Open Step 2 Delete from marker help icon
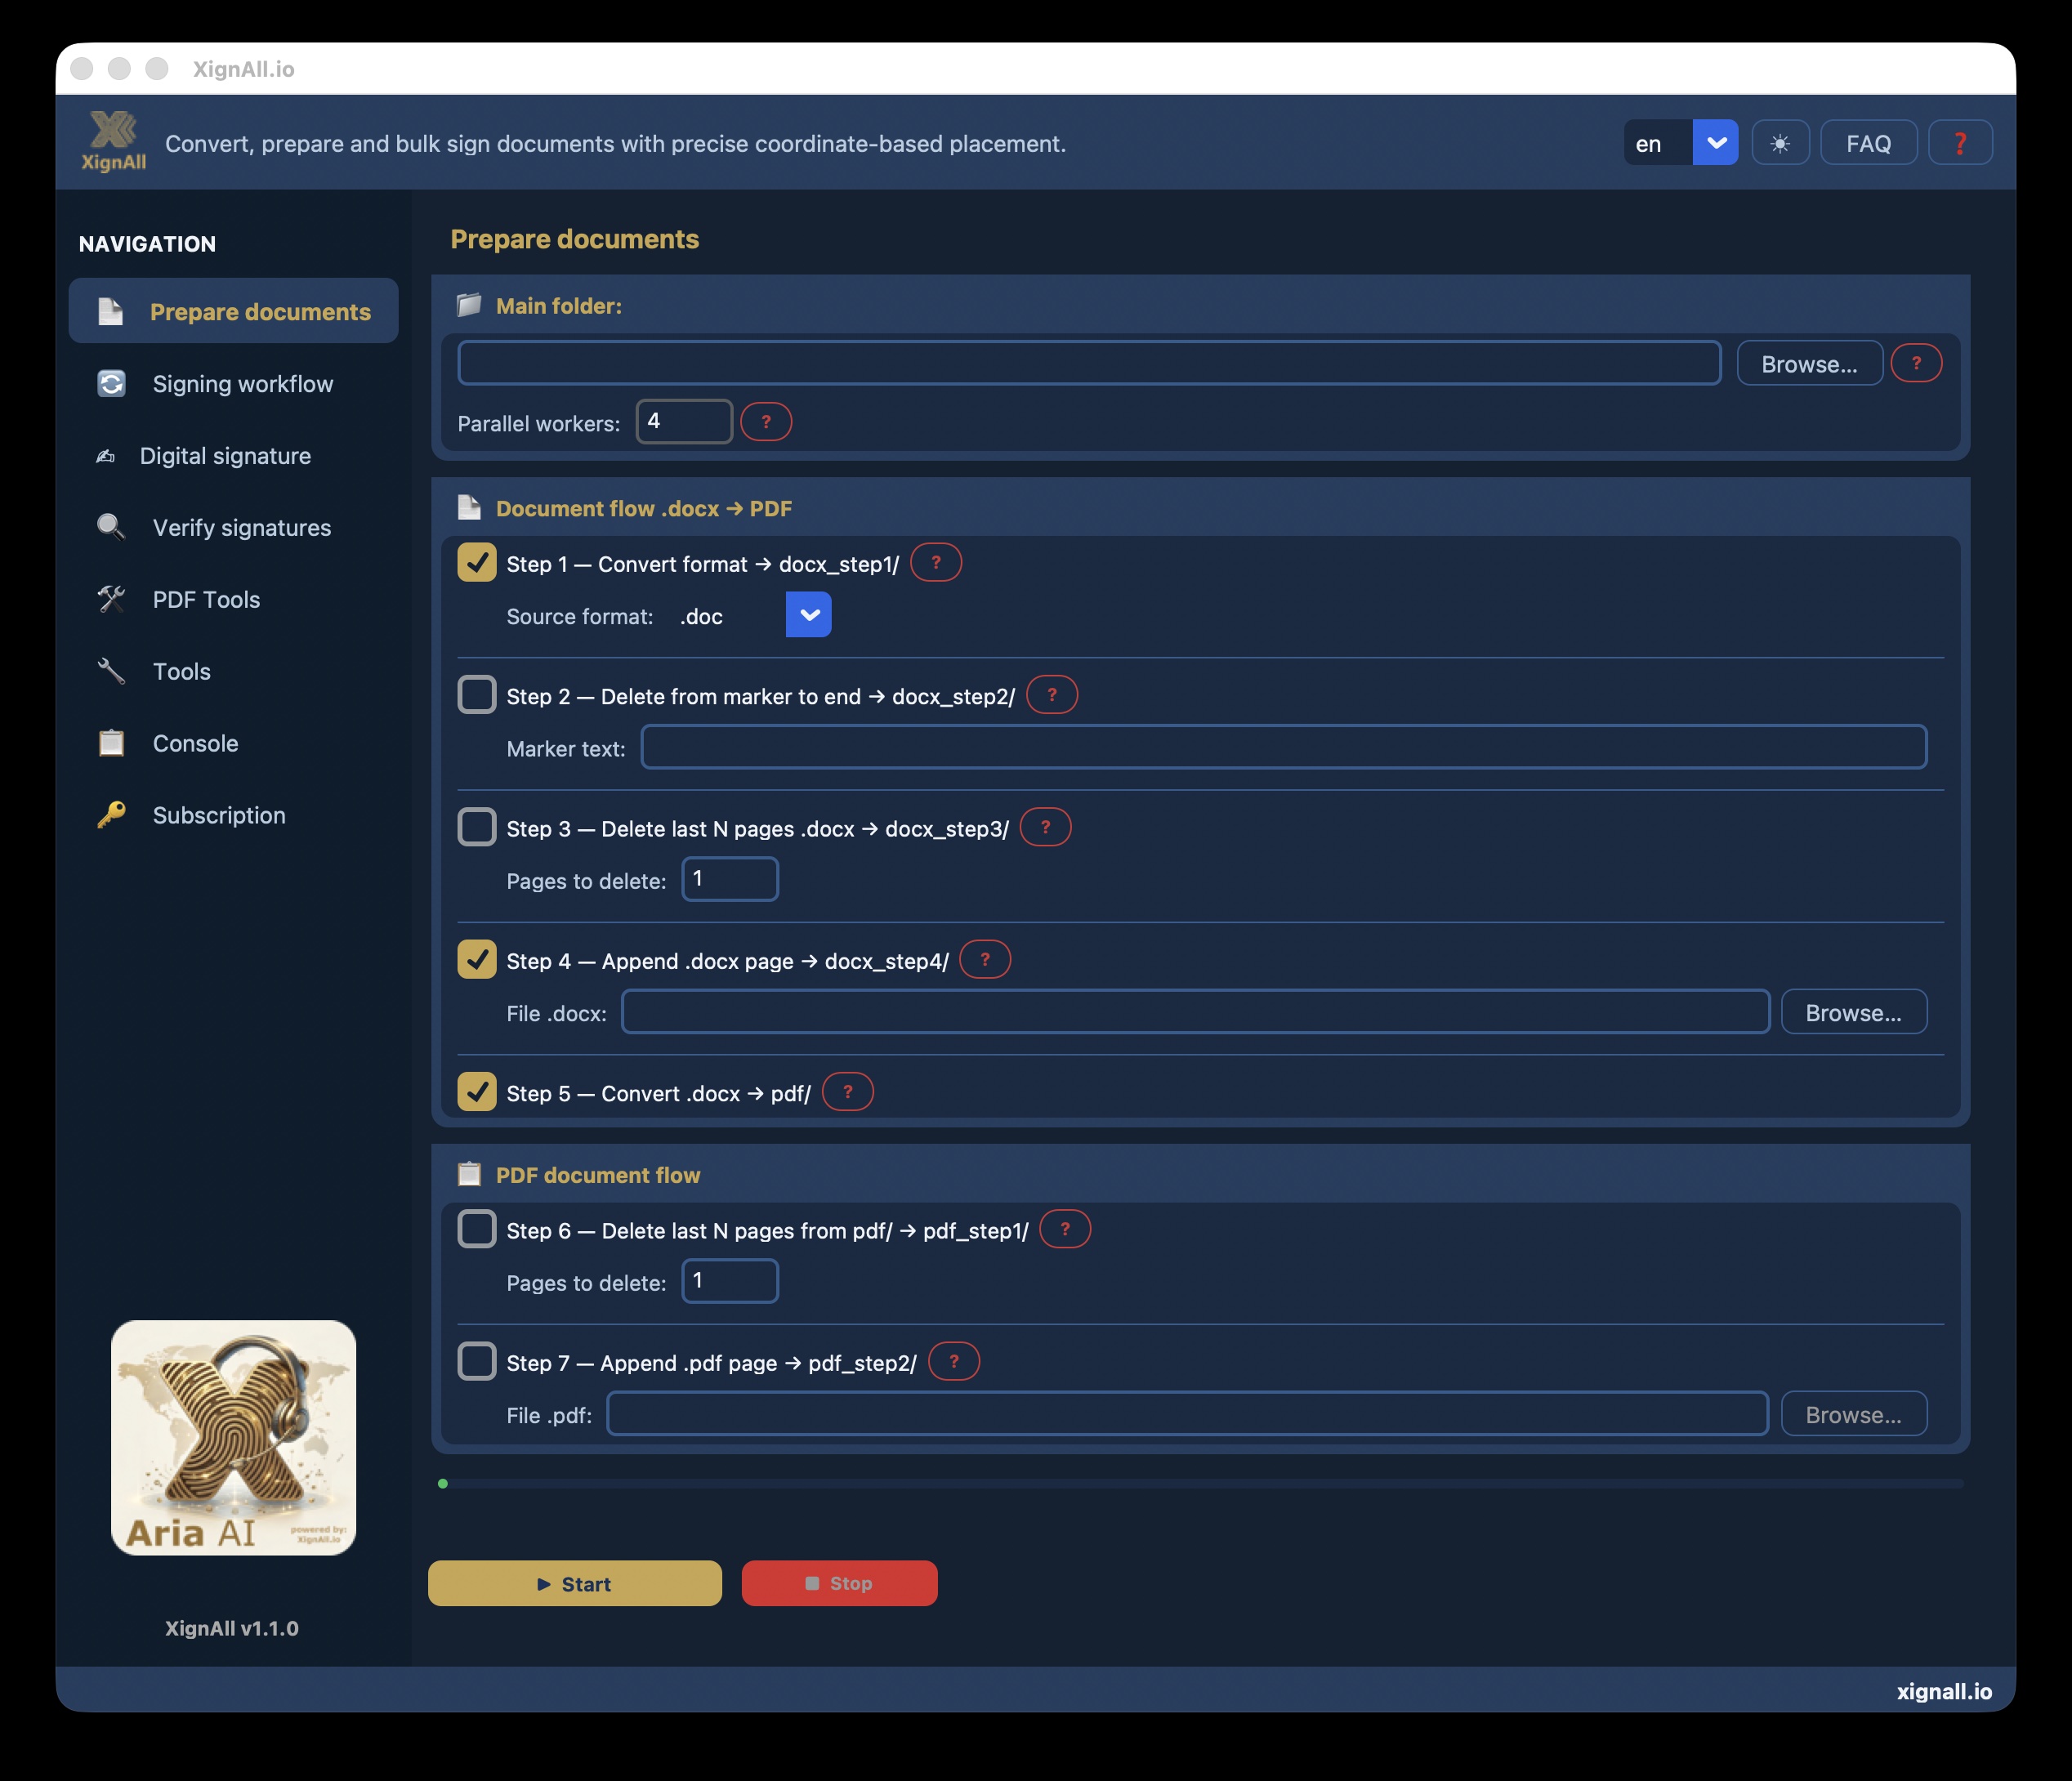The width and height of the screenshot is (2072, 1781). tap(1052, 694)
